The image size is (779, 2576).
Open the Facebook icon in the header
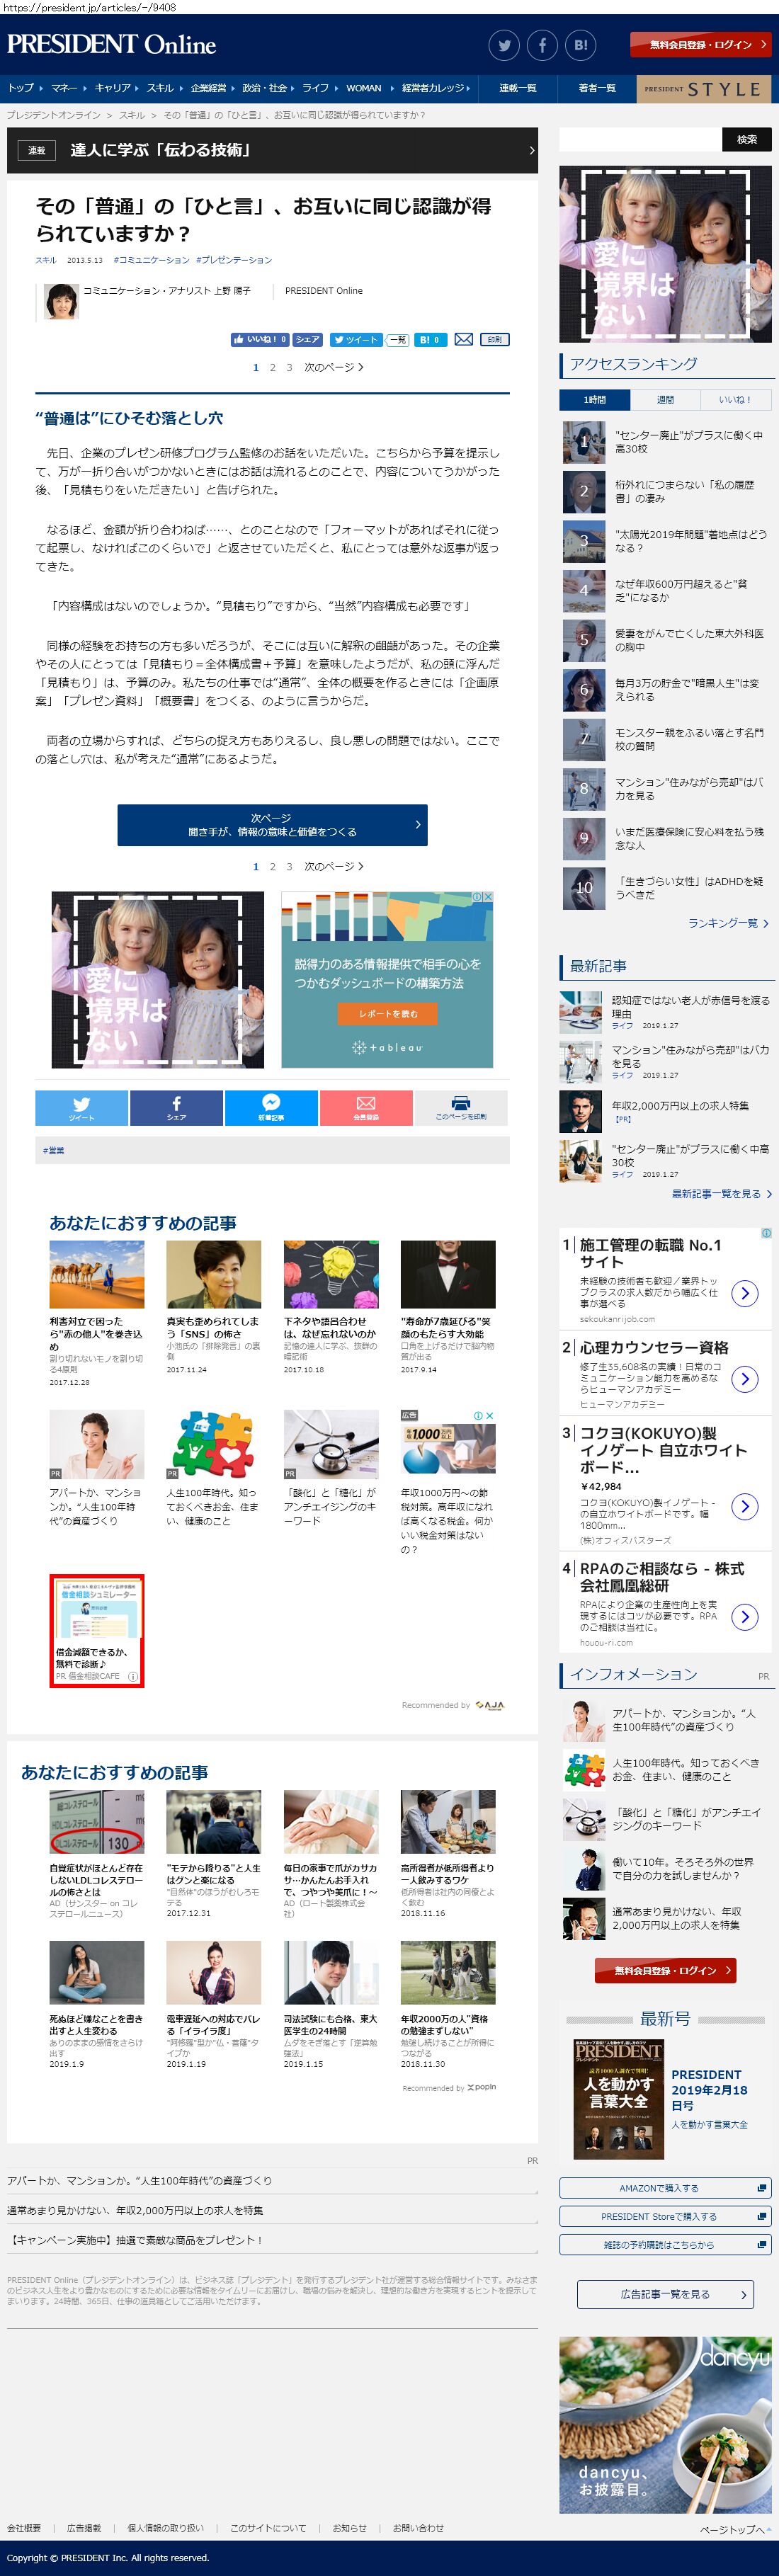(542, 45)
